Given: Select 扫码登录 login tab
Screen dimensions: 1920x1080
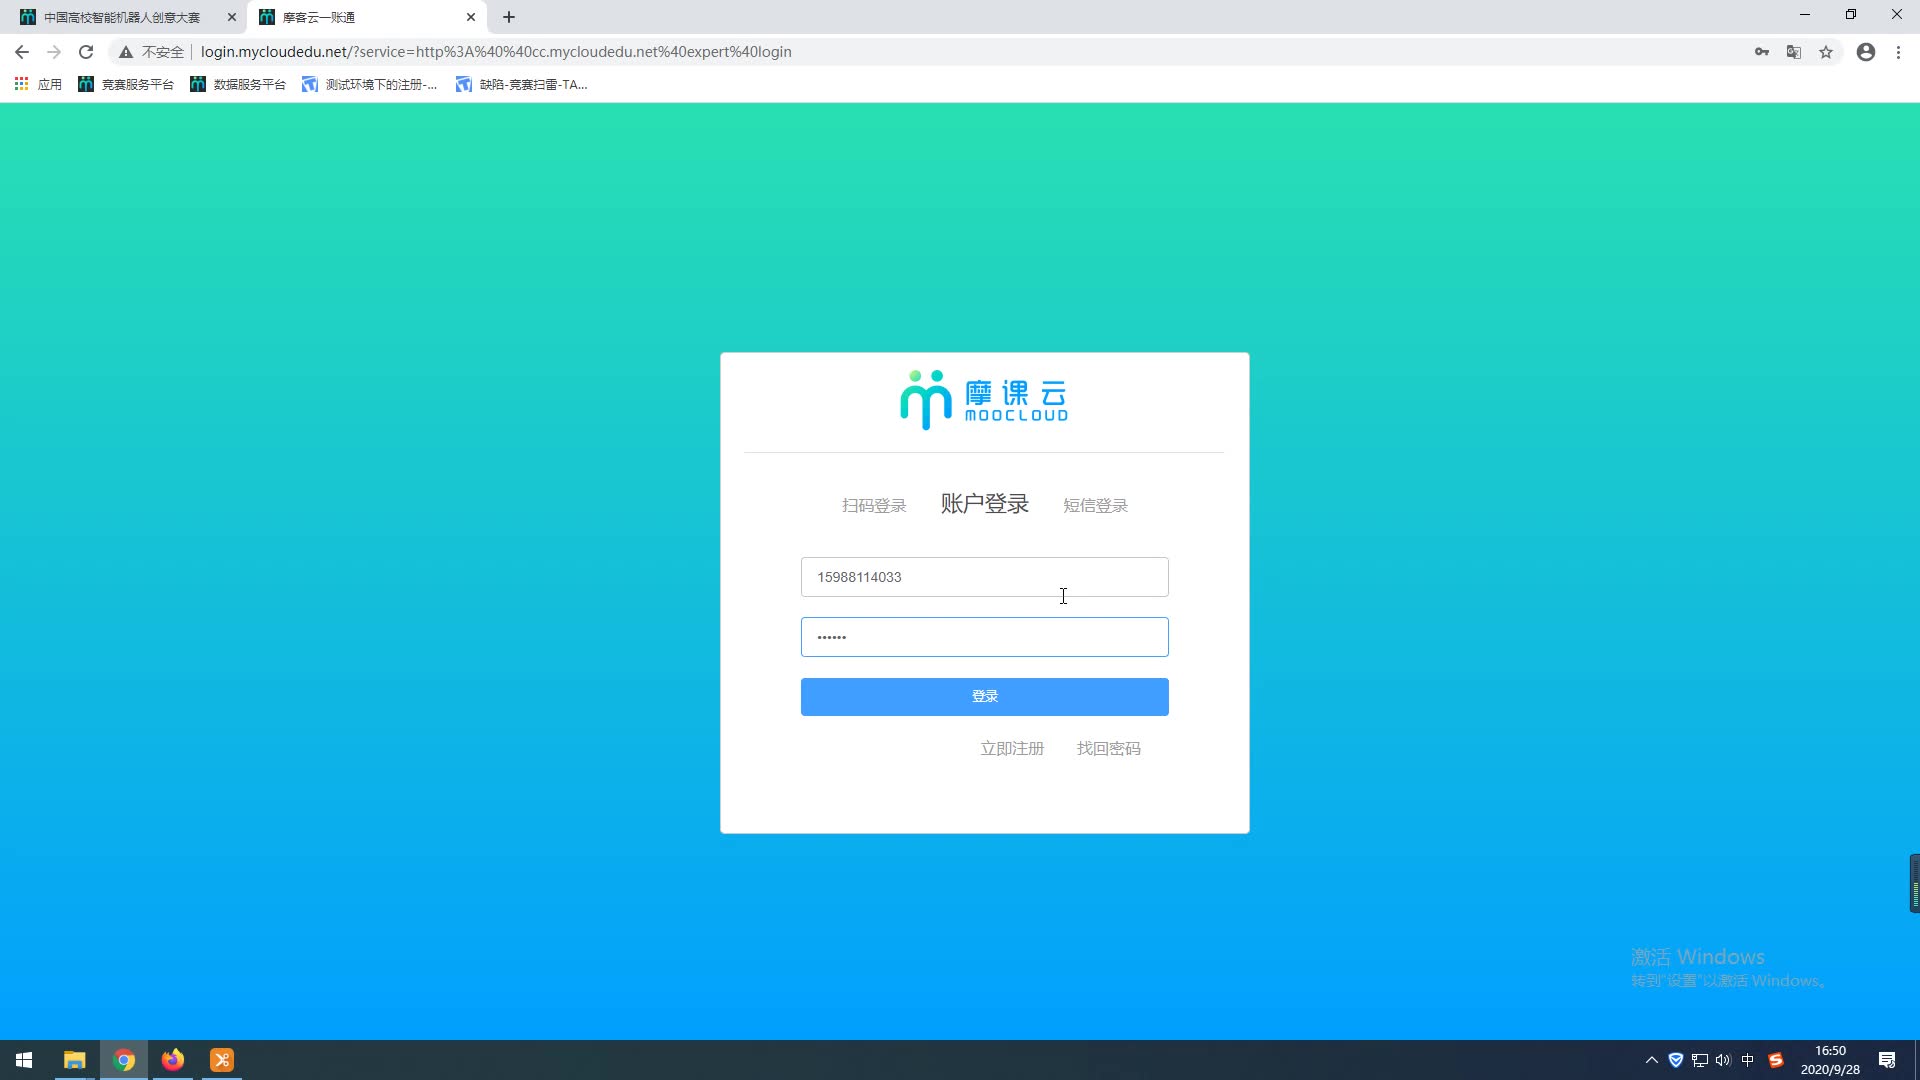Looking at the screenshot, I should click(874, 506).
